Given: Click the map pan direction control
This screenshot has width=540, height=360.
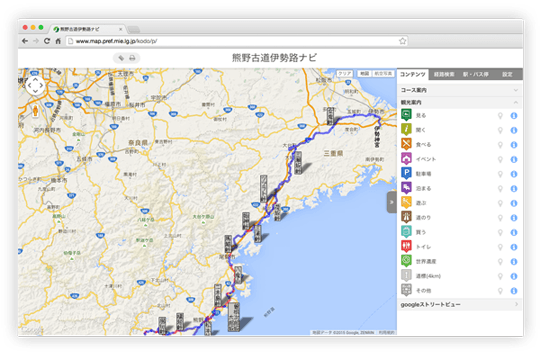Looking at the screenshot, I should pos(35,85).
